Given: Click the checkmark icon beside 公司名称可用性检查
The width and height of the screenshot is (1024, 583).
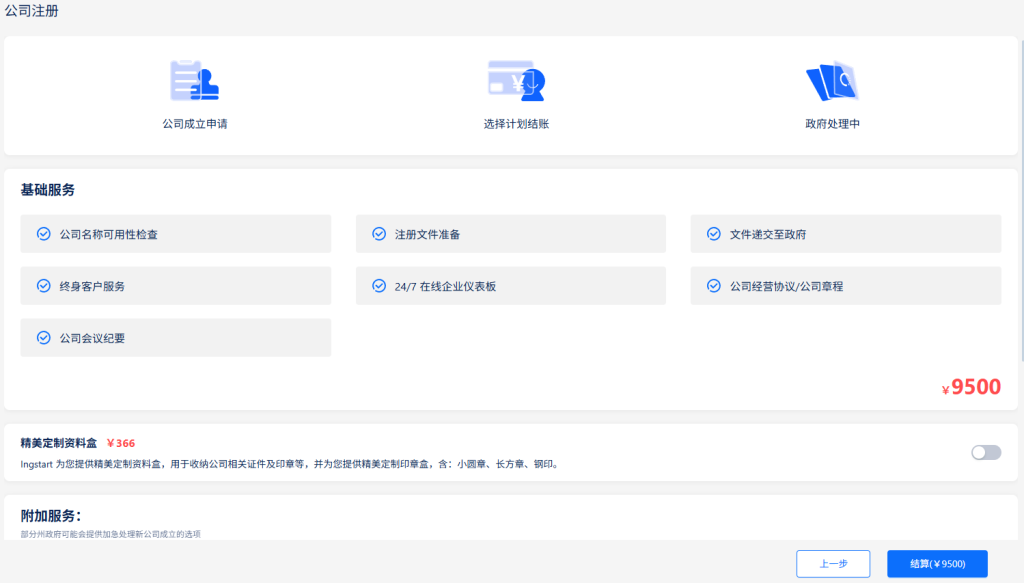Looking at the screenshot, I should click(x=42, y=233).
